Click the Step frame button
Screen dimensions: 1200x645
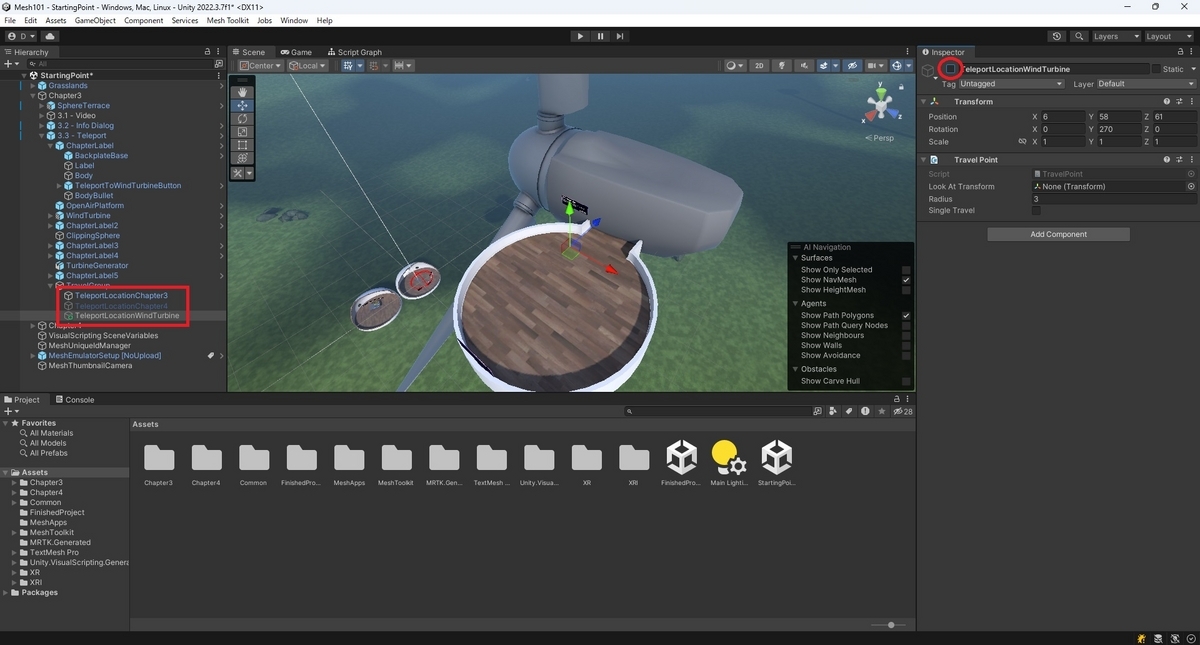click(620, 36)
